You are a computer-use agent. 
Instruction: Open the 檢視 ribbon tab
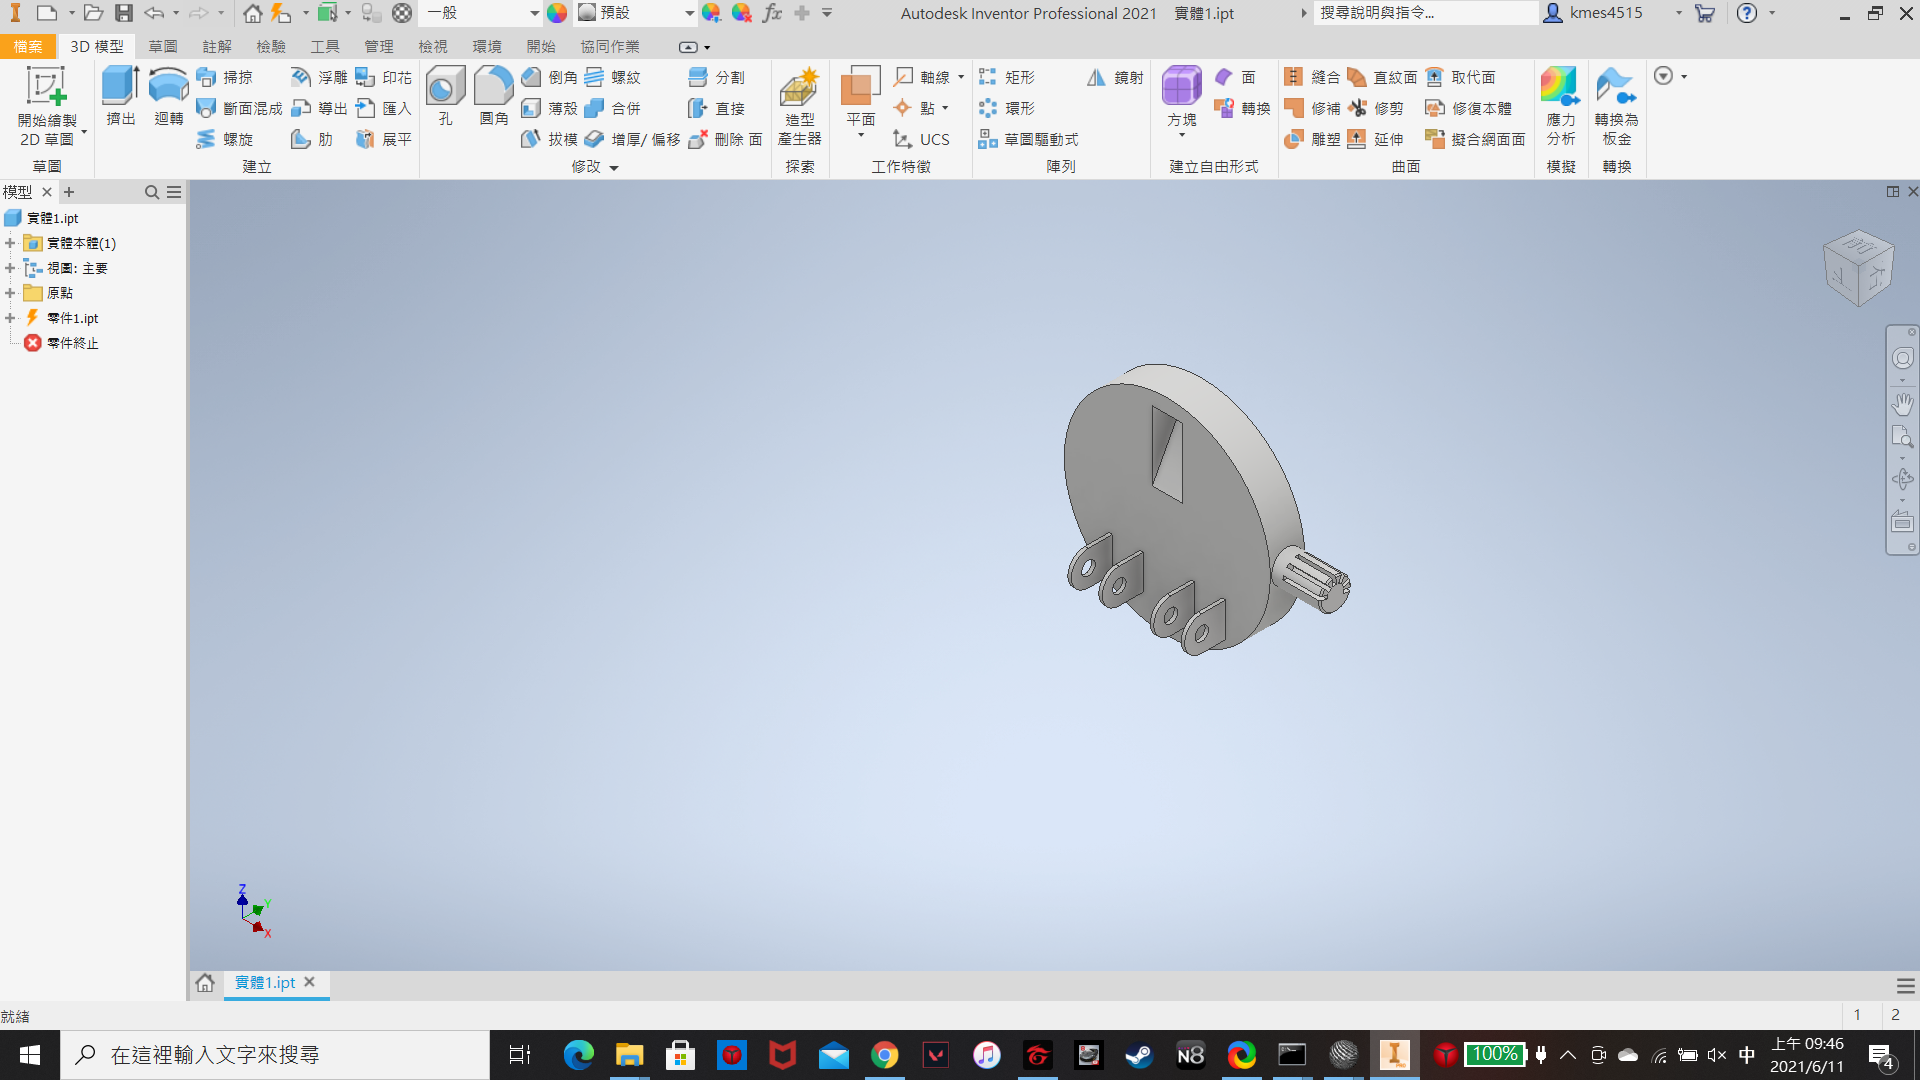pyautogui.click(x=432, y=47)
